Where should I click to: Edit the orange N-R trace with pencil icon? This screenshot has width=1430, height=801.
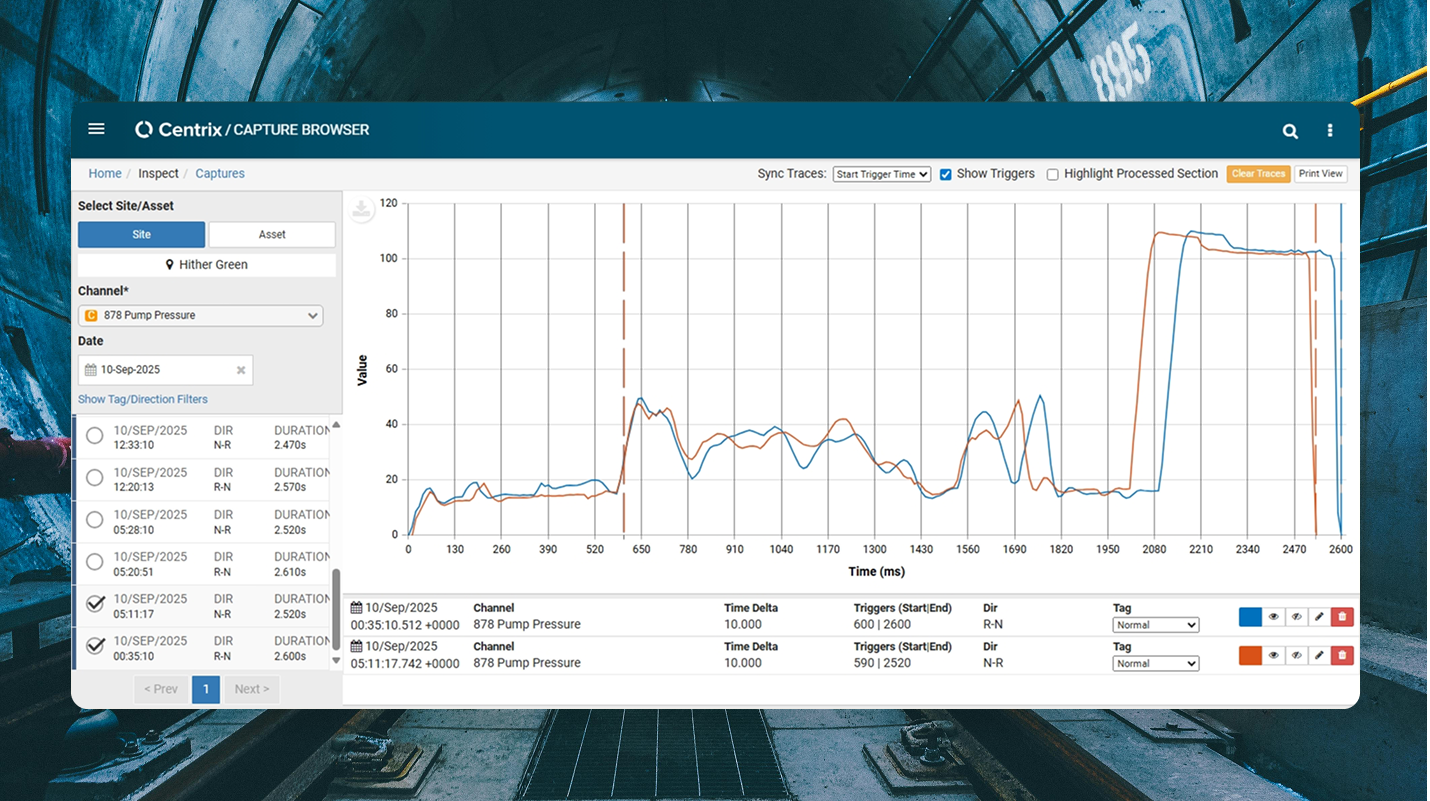(x=1319, y=656)
